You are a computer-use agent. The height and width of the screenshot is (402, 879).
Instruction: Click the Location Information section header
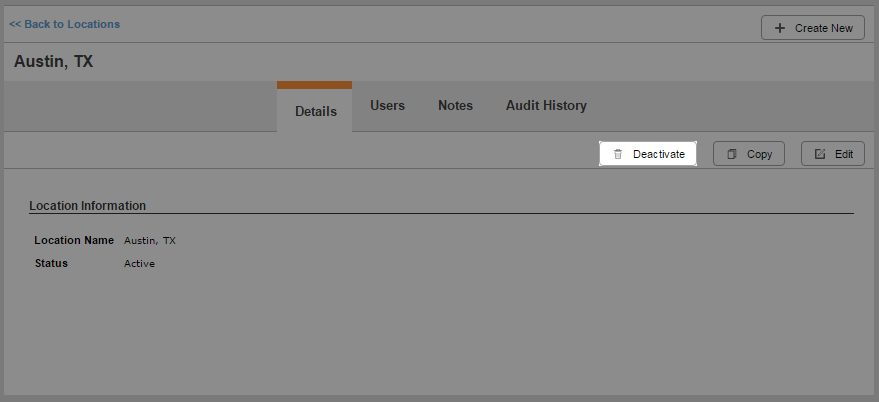[87, 206]
